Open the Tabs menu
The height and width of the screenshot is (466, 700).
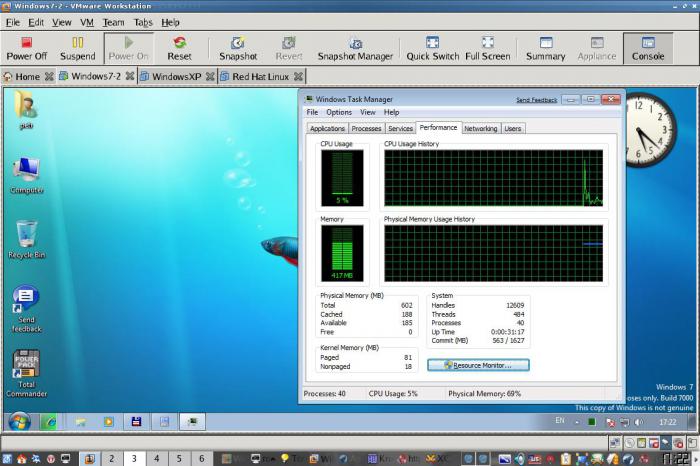[x=143, y=22]
